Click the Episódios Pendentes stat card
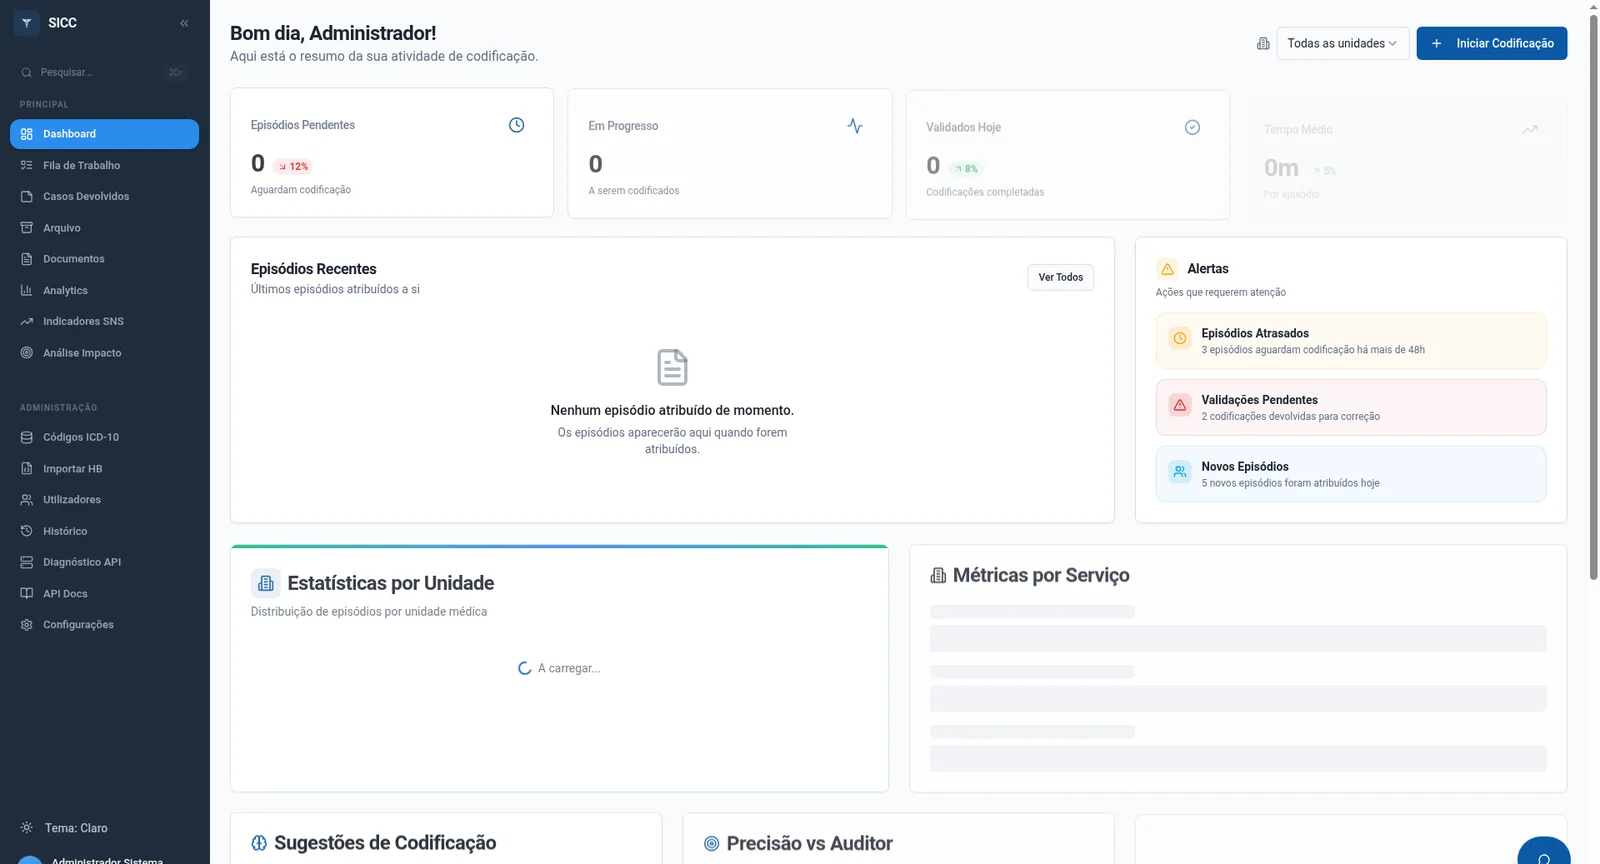Screen dimensions: 1600x864 pyautogui.click(x=392, y=153)
